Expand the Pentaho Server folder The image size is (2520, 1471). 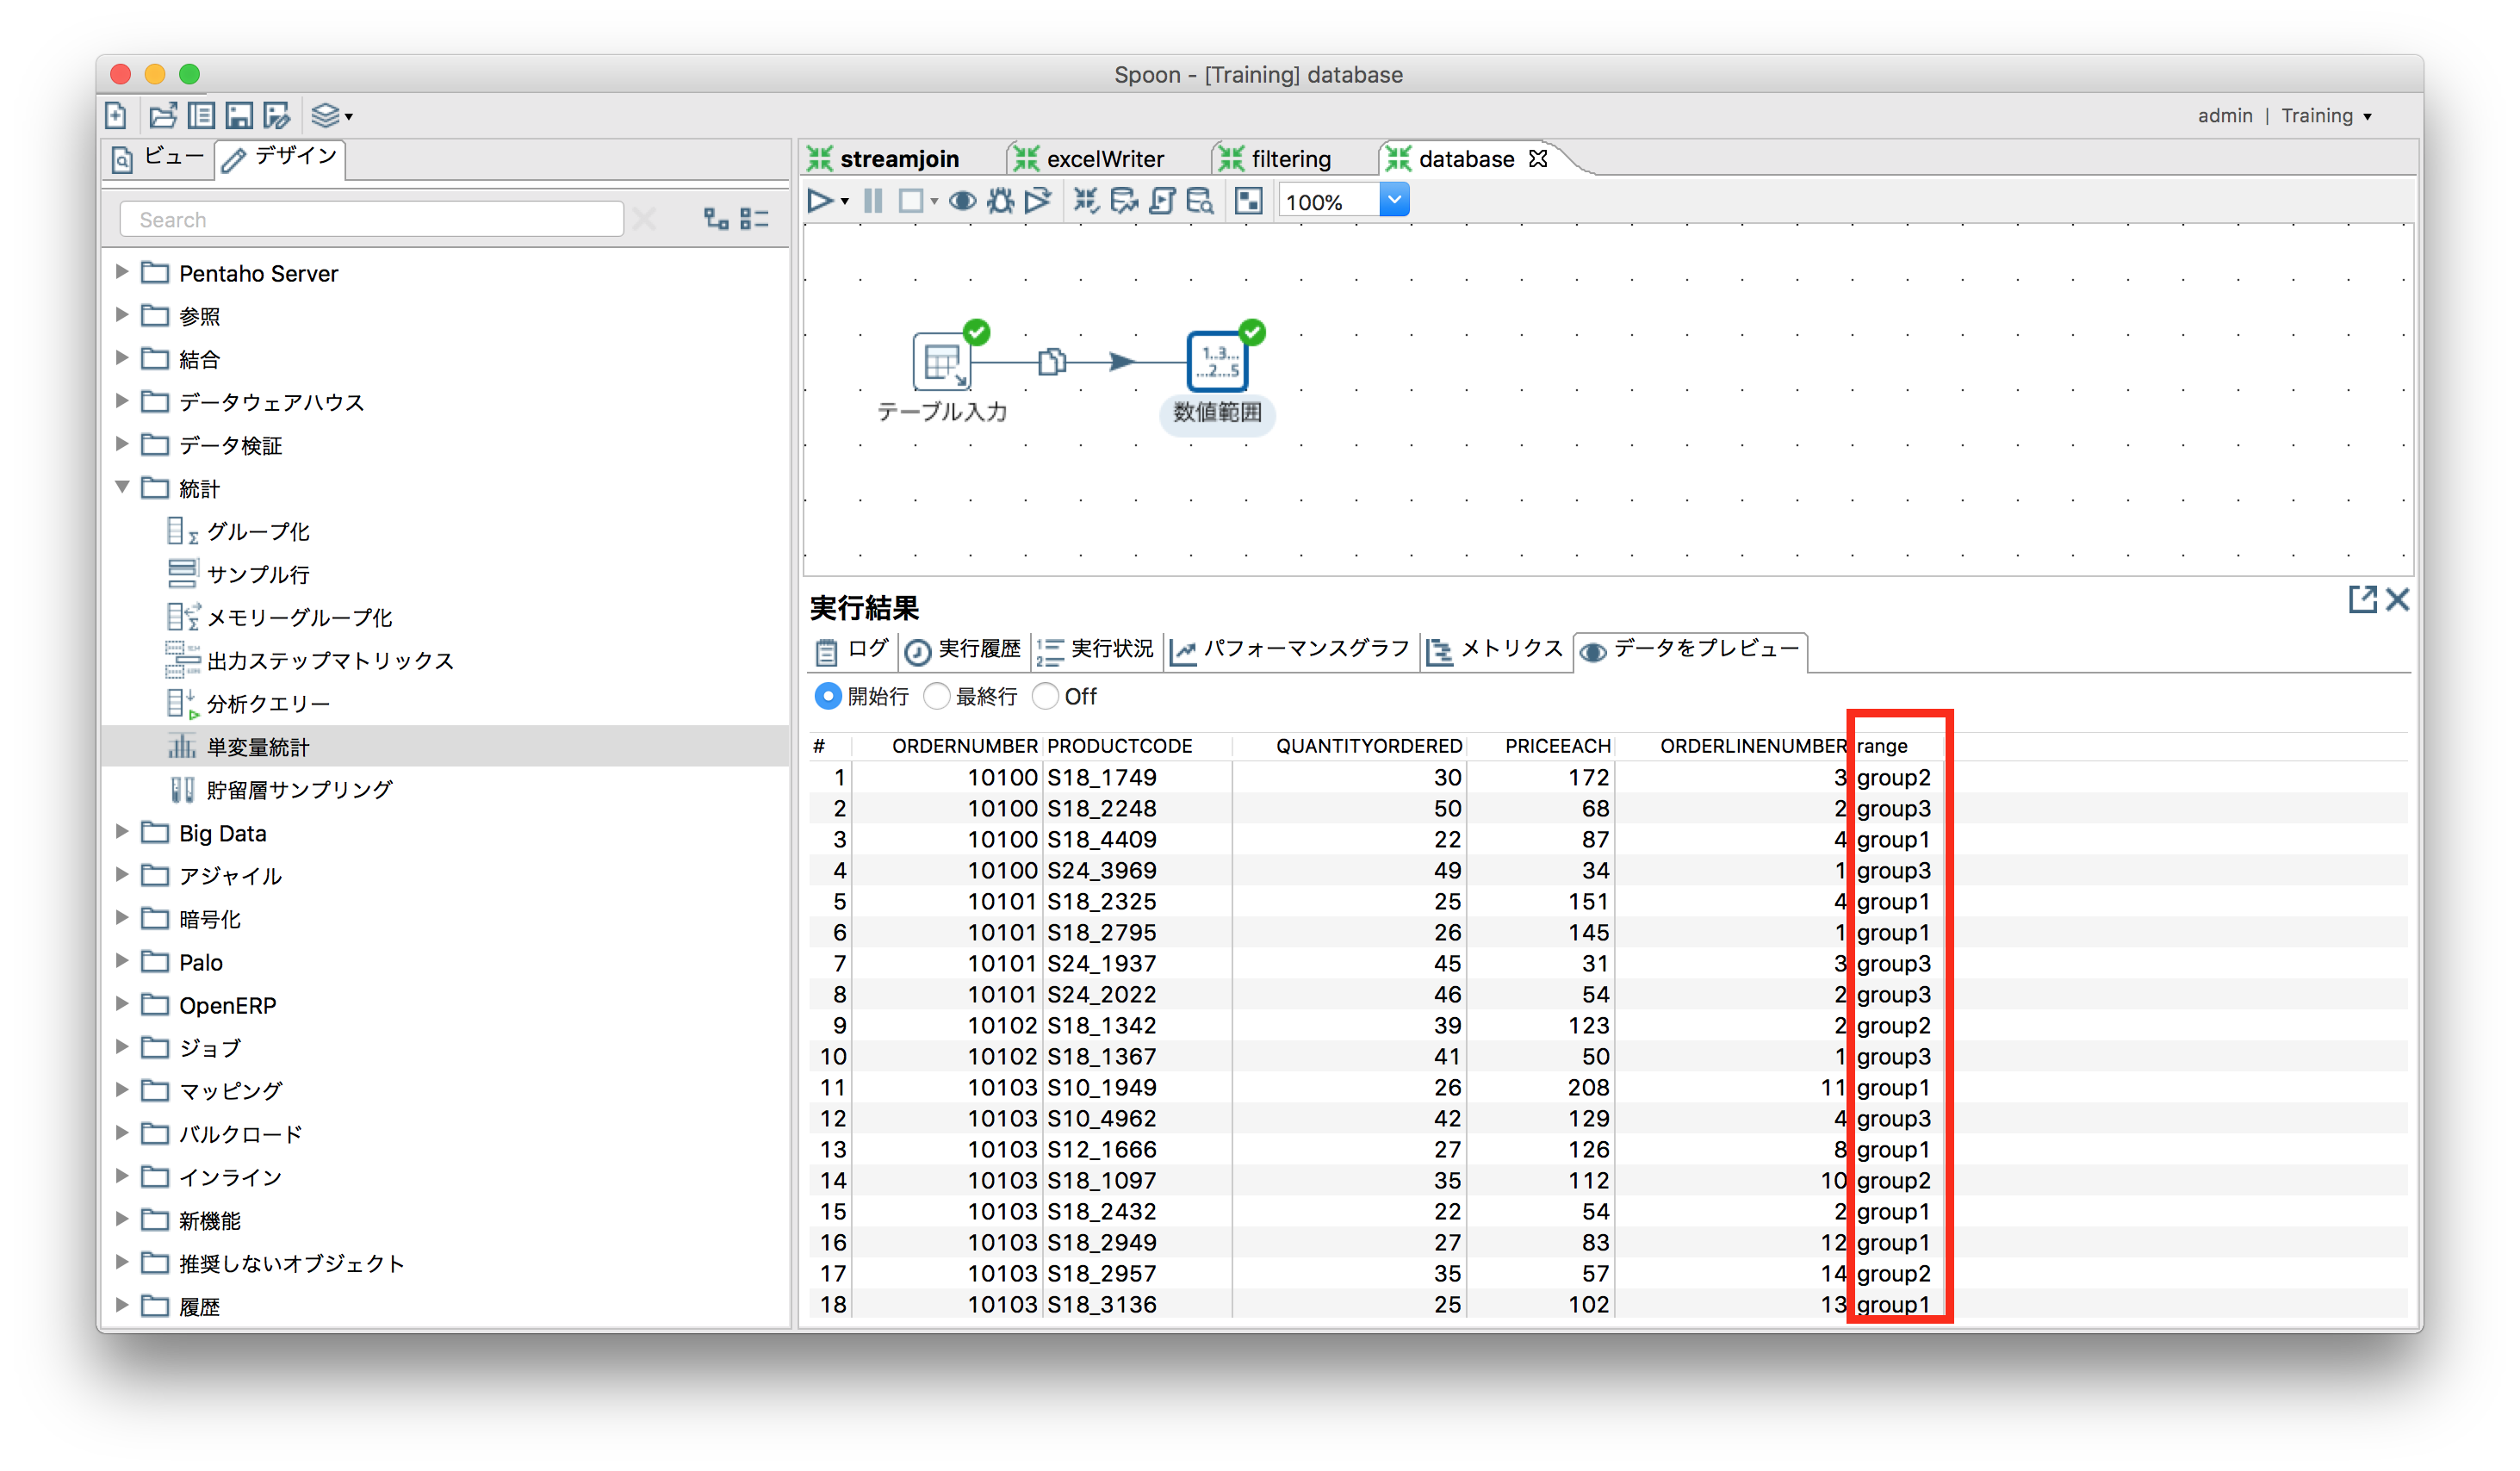pos(122,272)
